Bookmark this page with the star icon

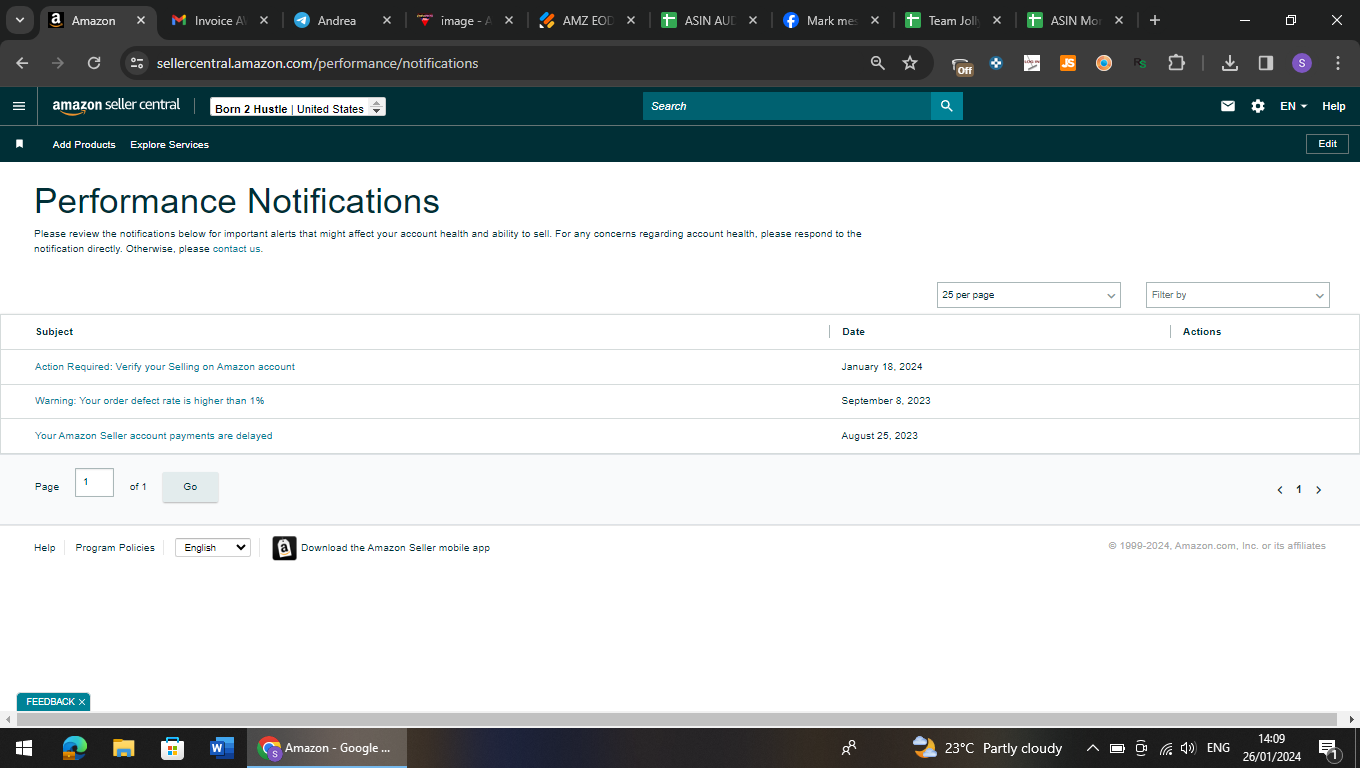click(910, 63)
